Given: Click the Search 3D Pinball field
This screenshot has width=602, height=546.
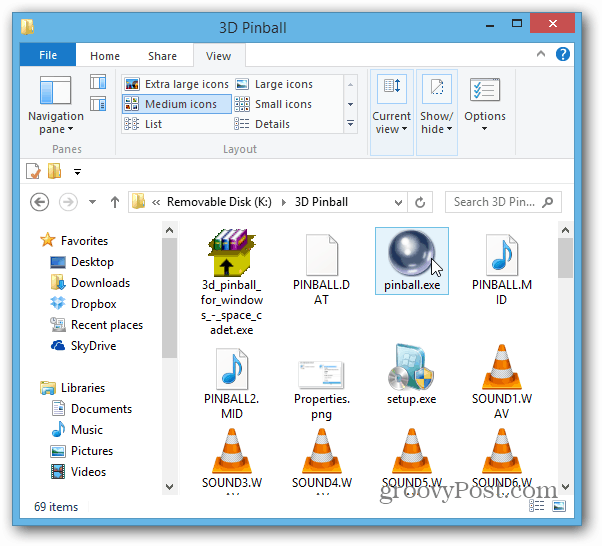Looking at the screenshot, I should click(503, 202).
